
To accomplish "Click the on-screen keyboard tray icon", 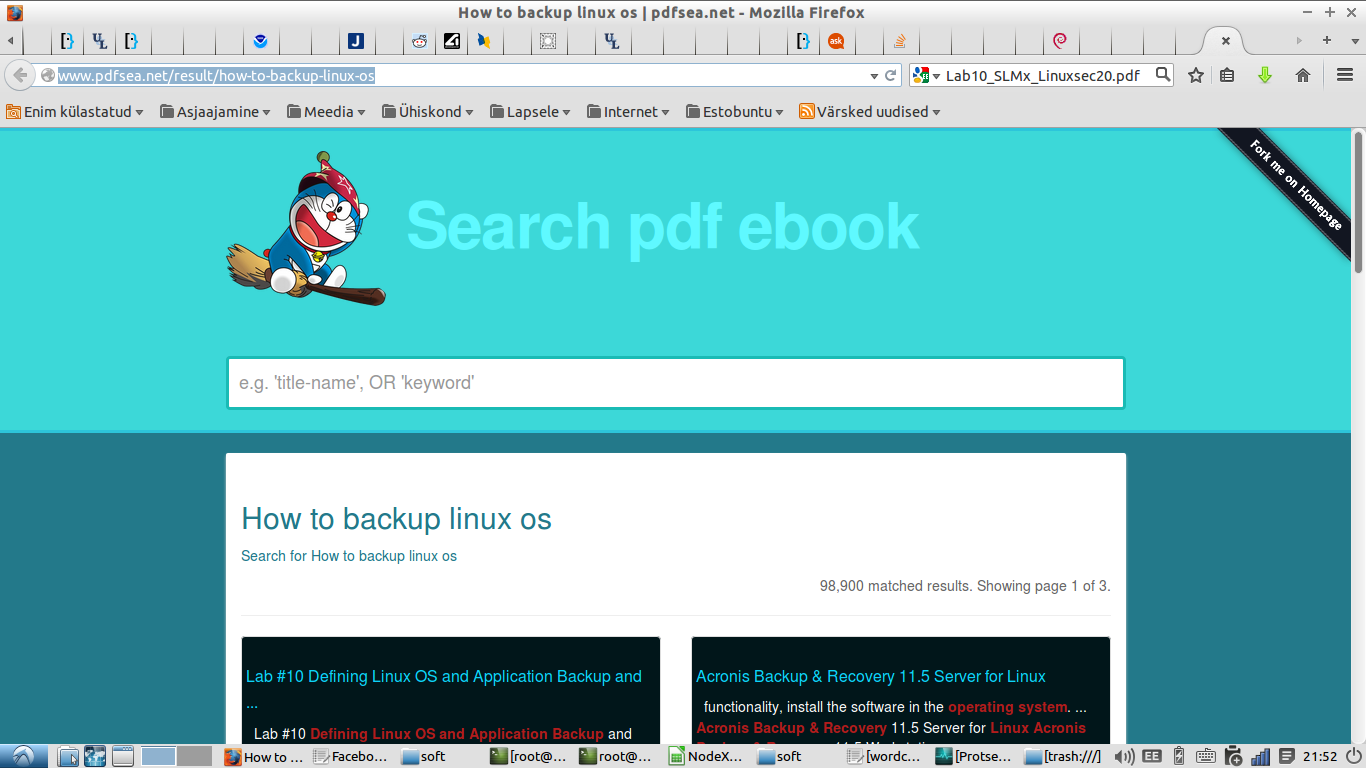I will (x=1205, y=757).
